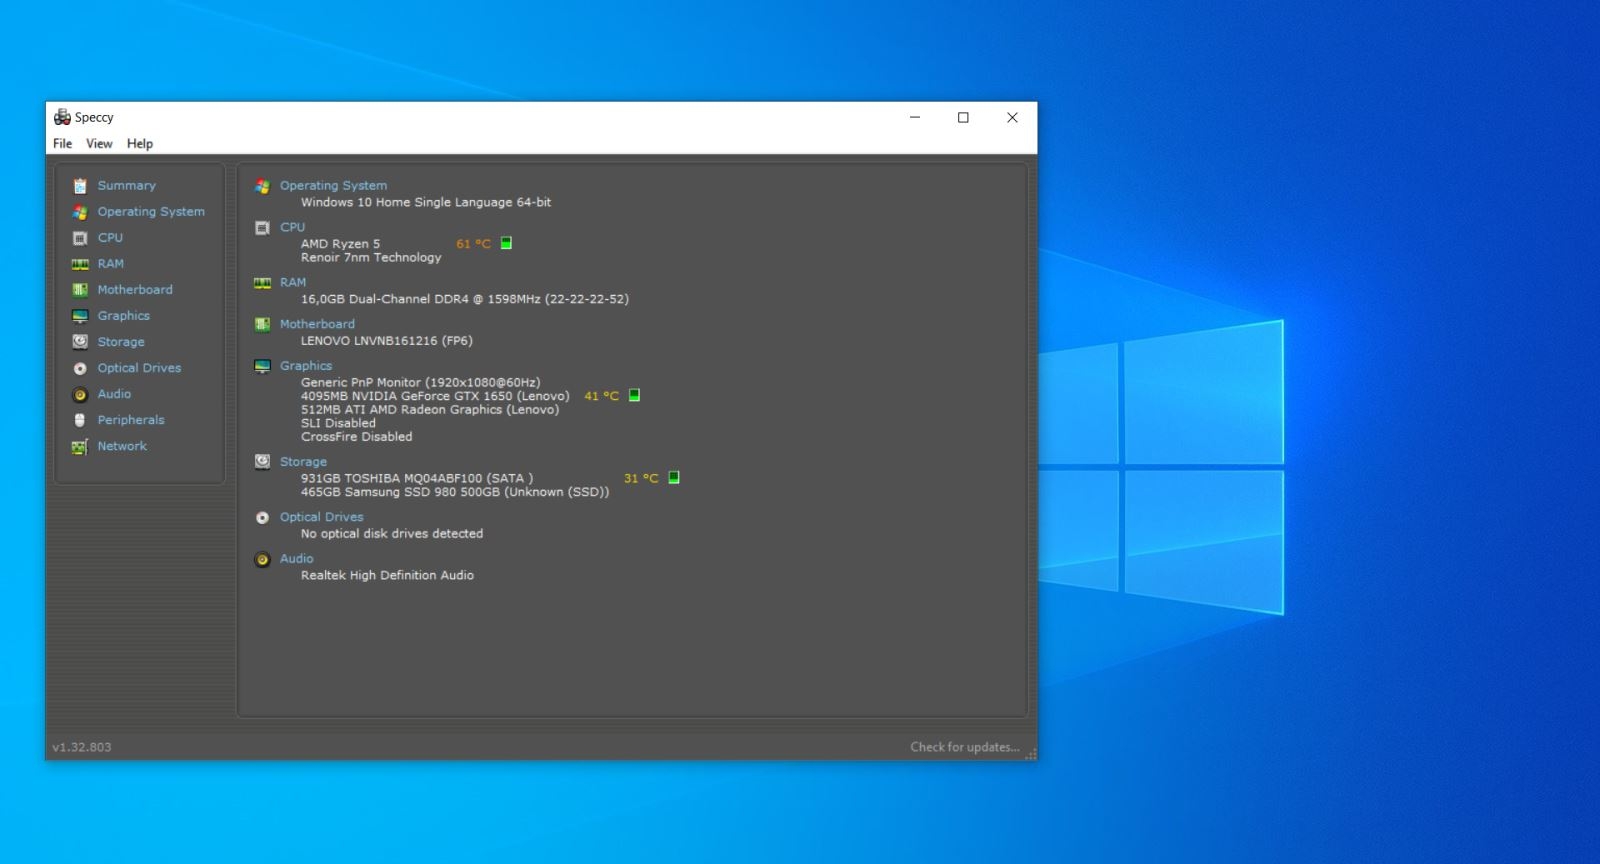This screenshot has width=1600, height=864.
Task: Click 'Renoir 7nm Technology' text
Action: point(371,258)
